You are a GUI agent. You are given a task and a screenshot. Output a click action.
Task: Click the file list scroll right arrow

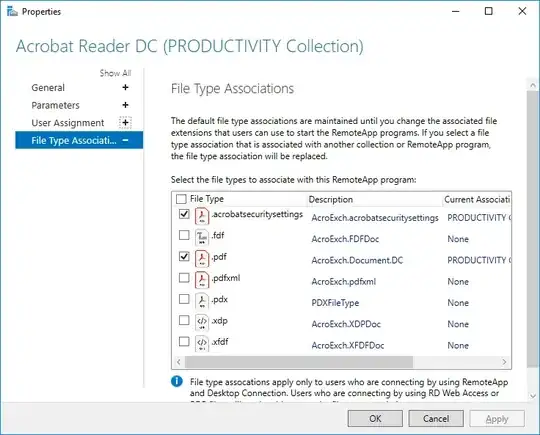click(504, 362)
